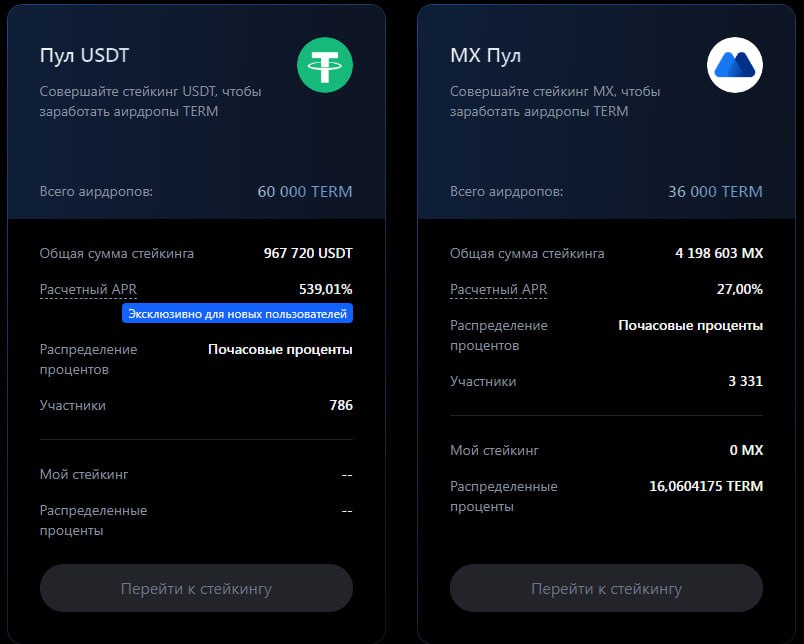Viewport: 804px width, 644px height.
Task: Click participants count 3 331 in MX pool
Action: pos(745,382)
